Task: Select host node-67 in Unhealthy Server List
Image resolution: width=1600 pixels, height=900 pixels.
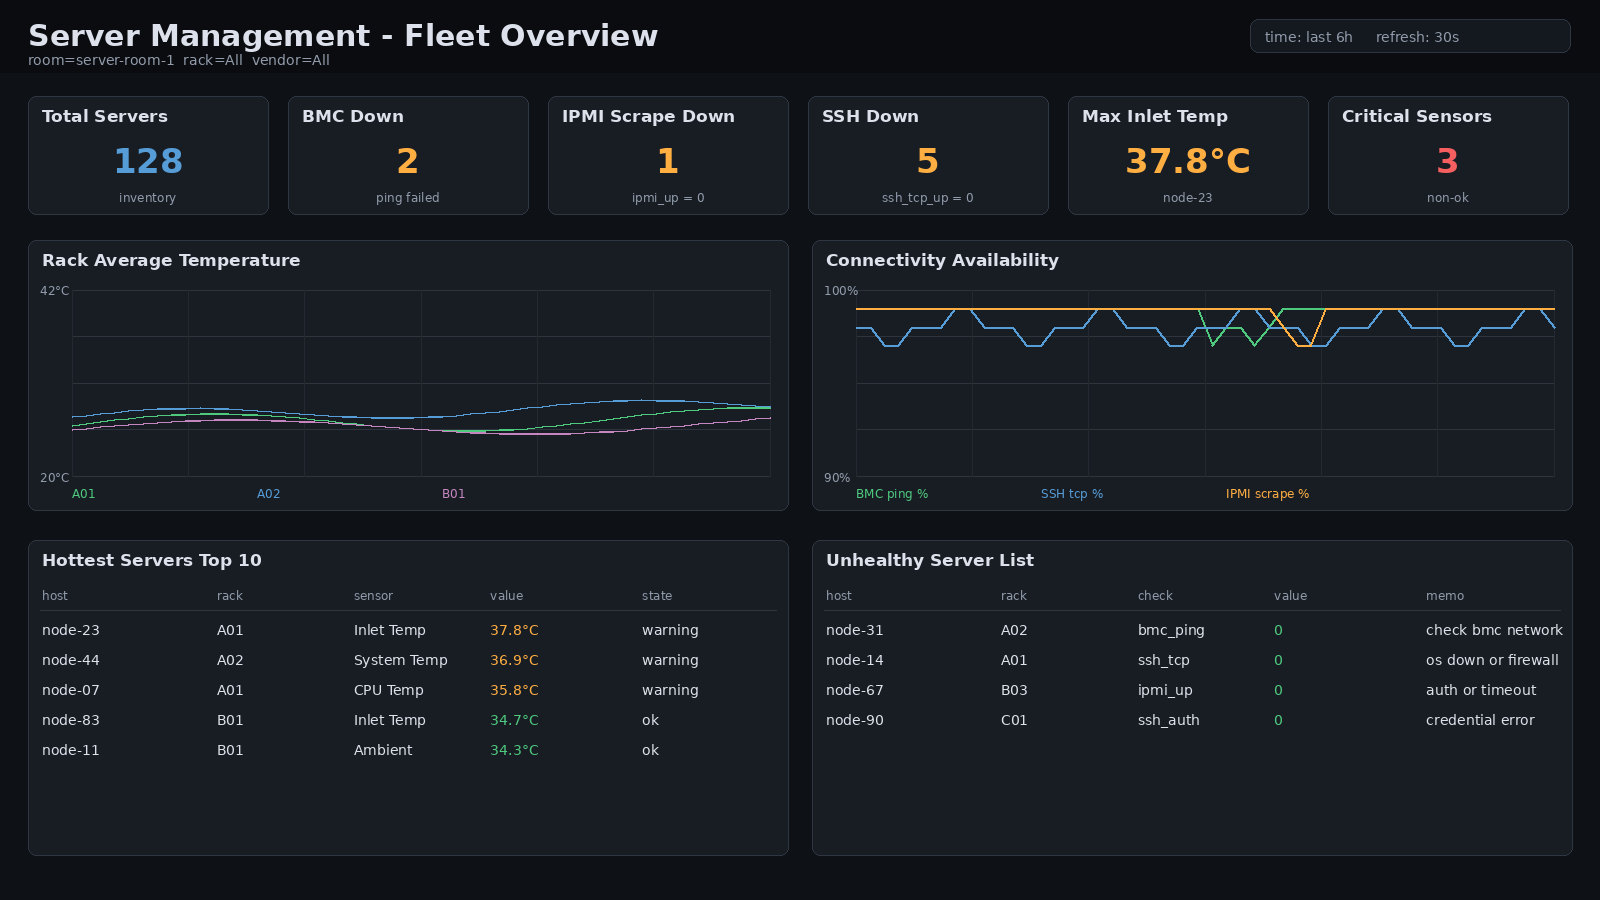Action: (855, 690)
